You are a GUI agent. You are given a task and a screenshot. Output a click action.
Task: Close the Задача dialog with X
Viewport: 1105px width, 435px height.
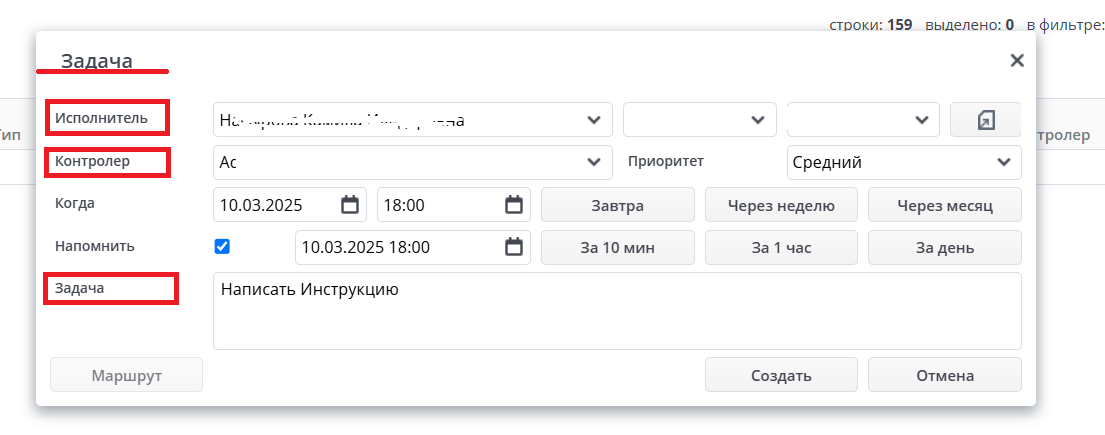[x=1017, y=60]
